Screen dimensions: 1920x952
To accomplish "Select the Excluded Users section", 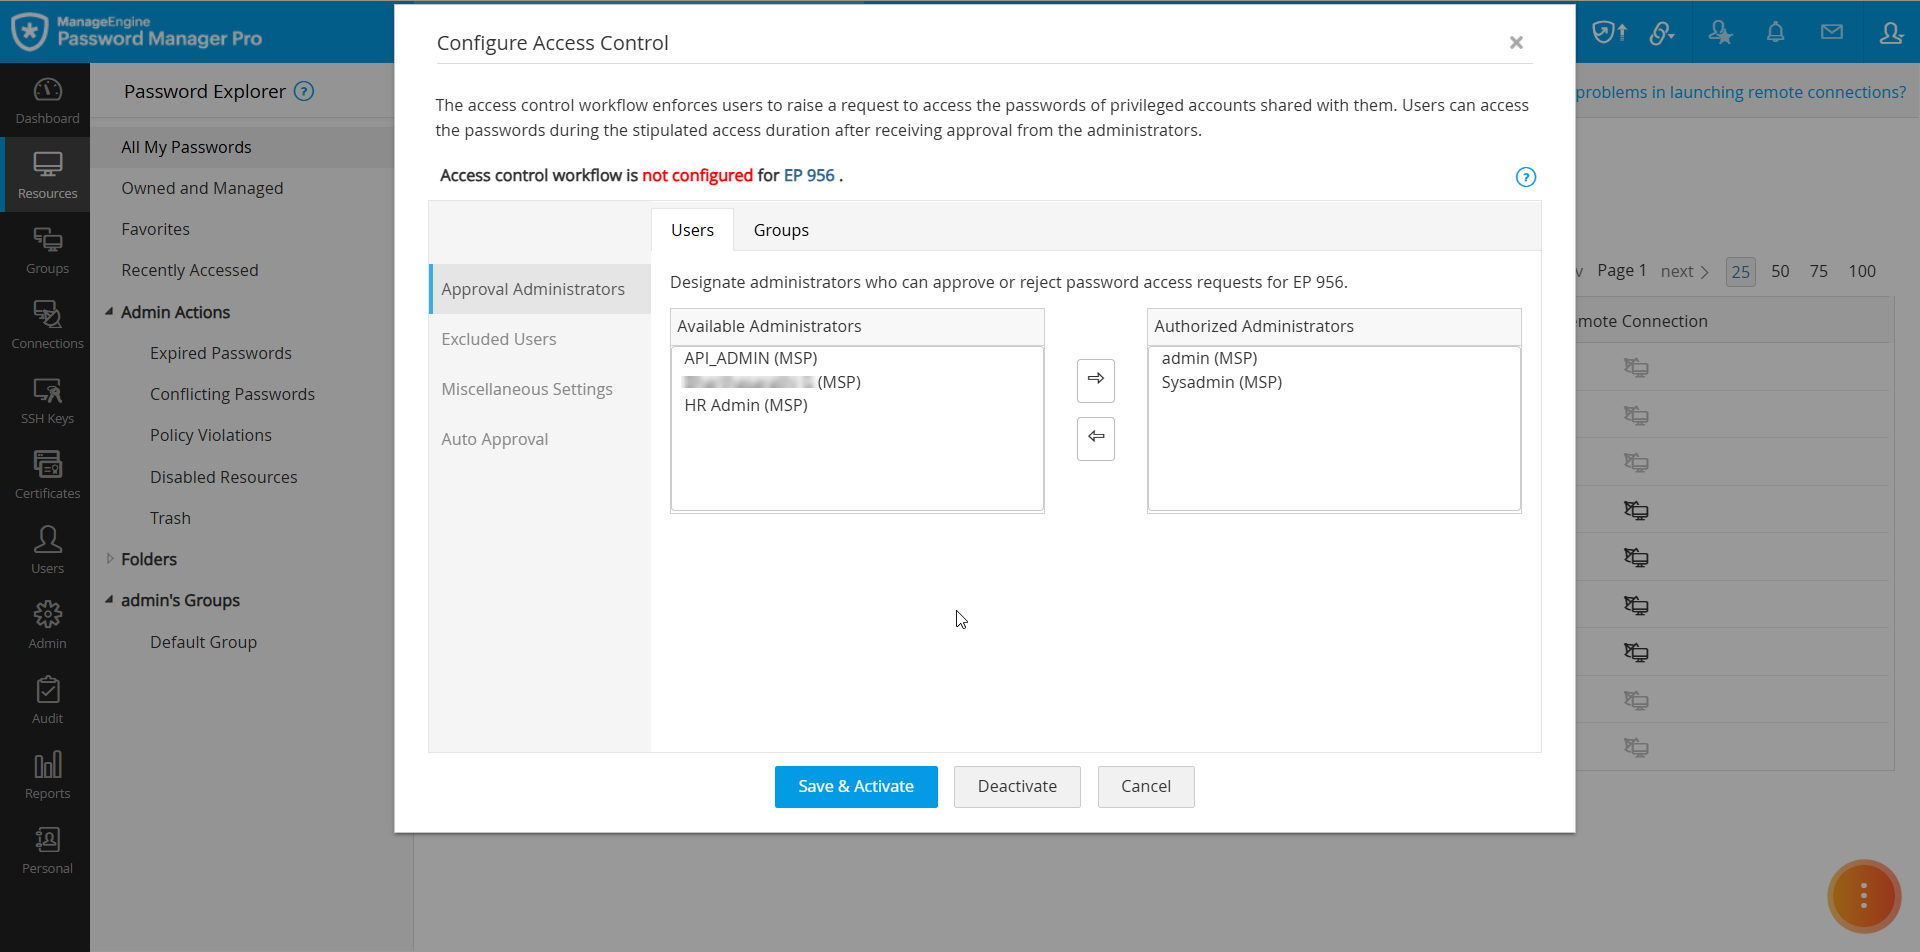I will [498, 339].
